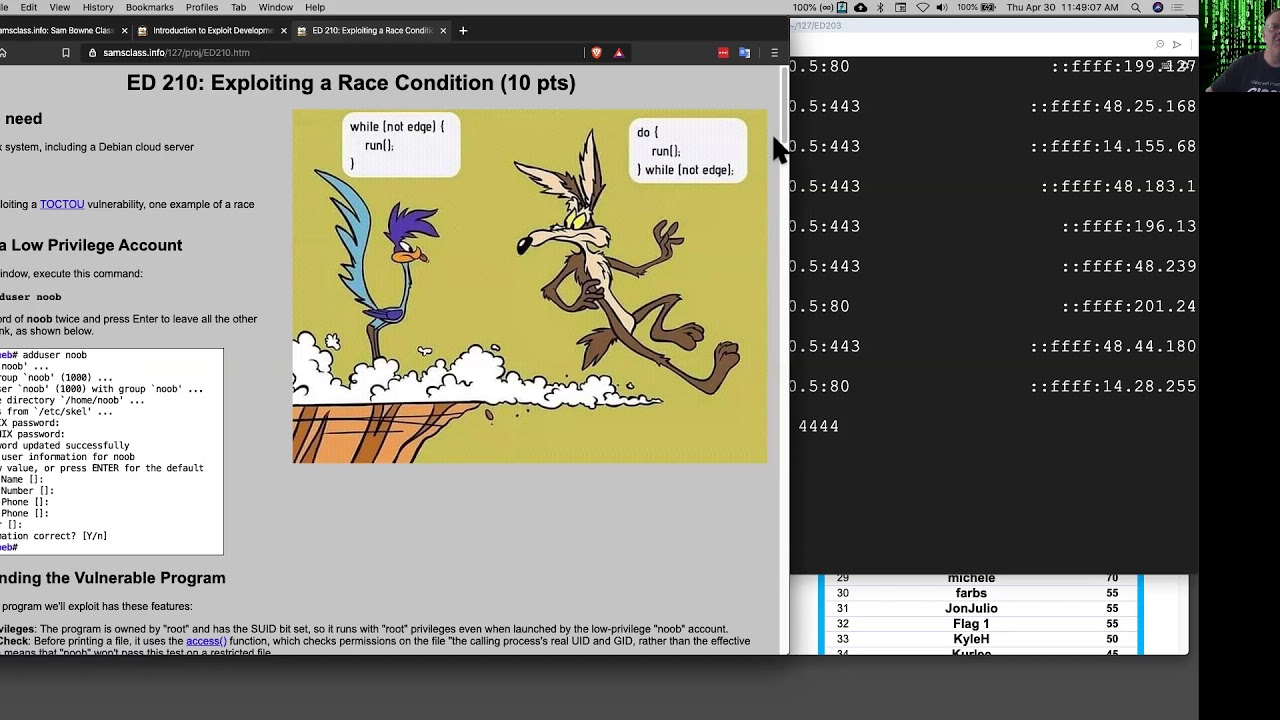Open Spotlight search magnifier icon
1280x720 pixels.
click(1136, 7)
